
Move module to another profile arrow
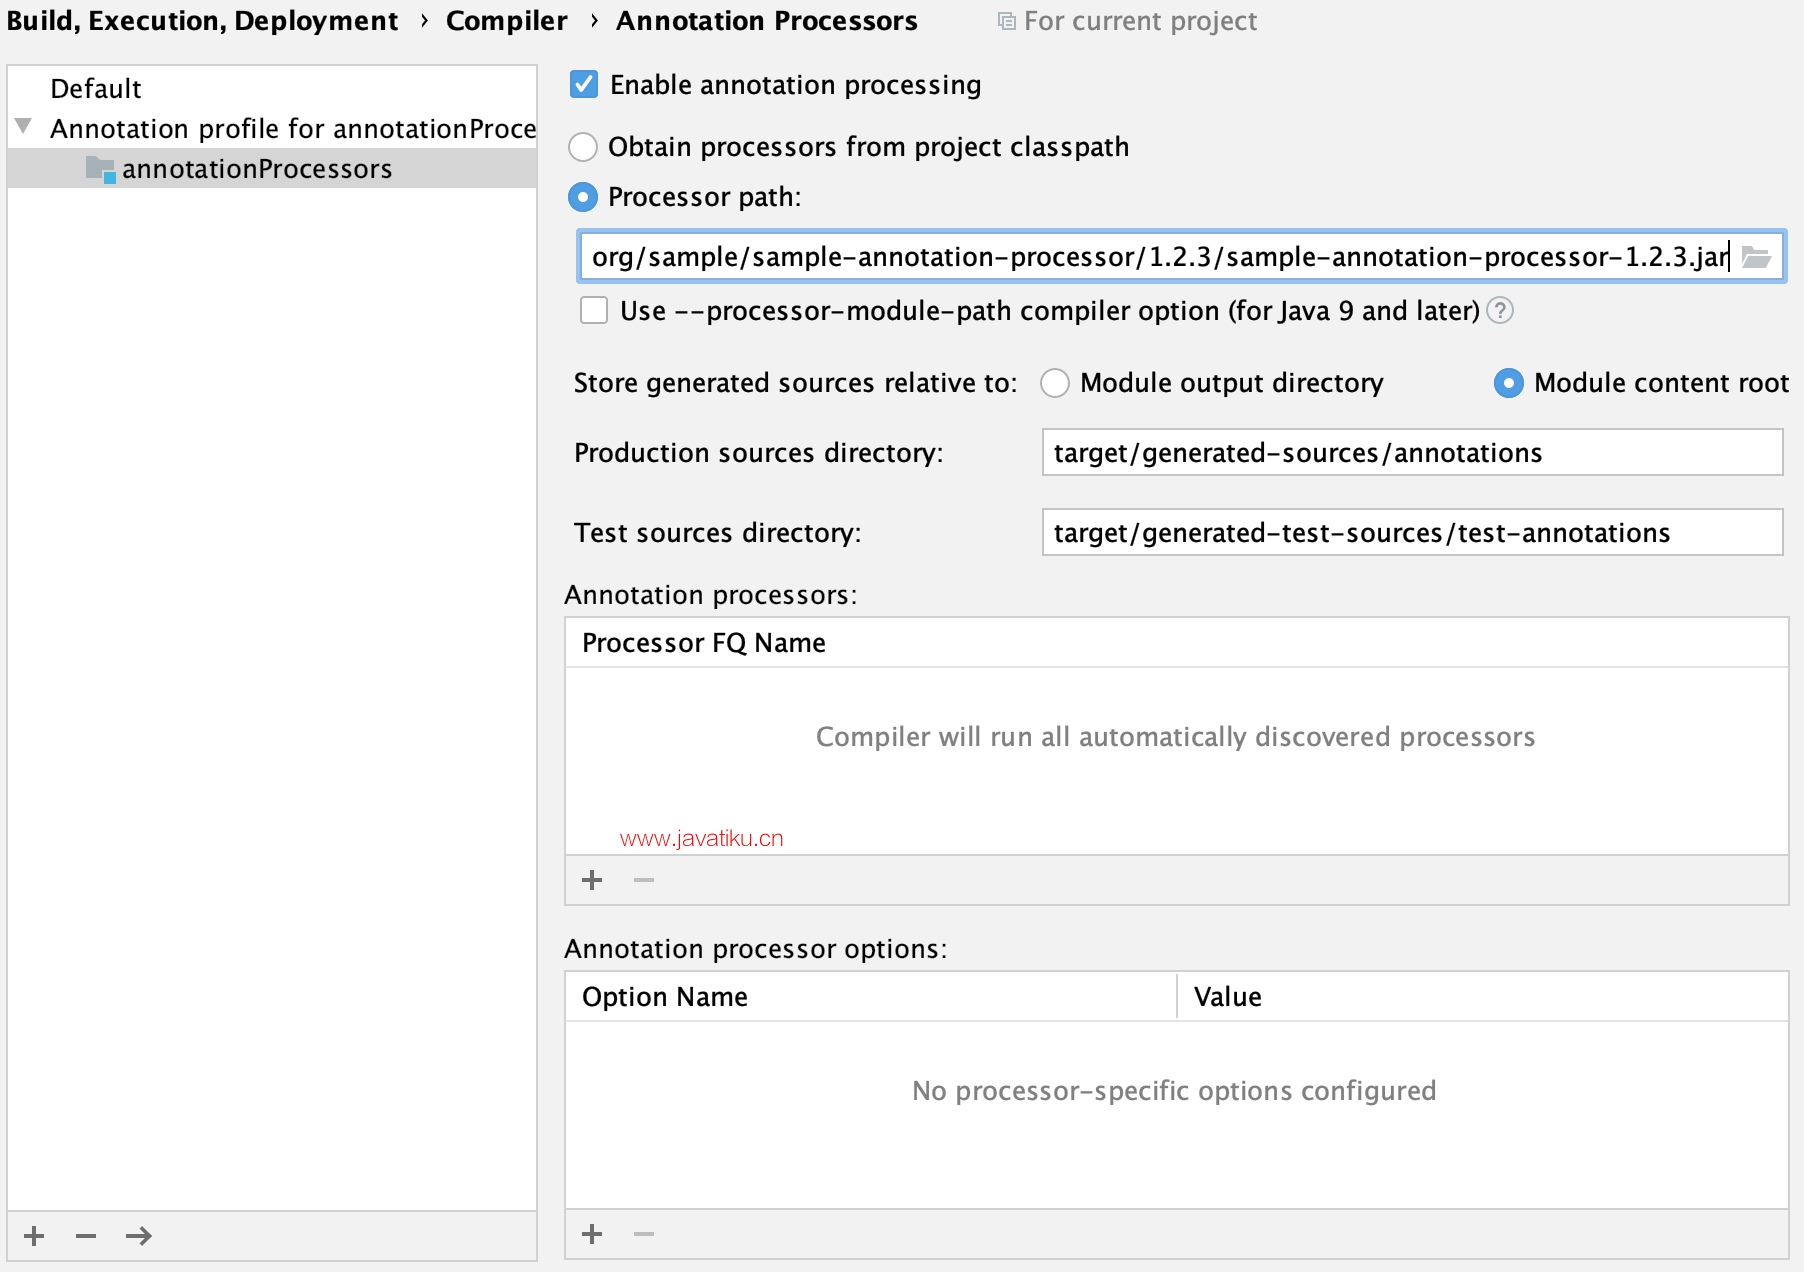[x=139, y=1236]
